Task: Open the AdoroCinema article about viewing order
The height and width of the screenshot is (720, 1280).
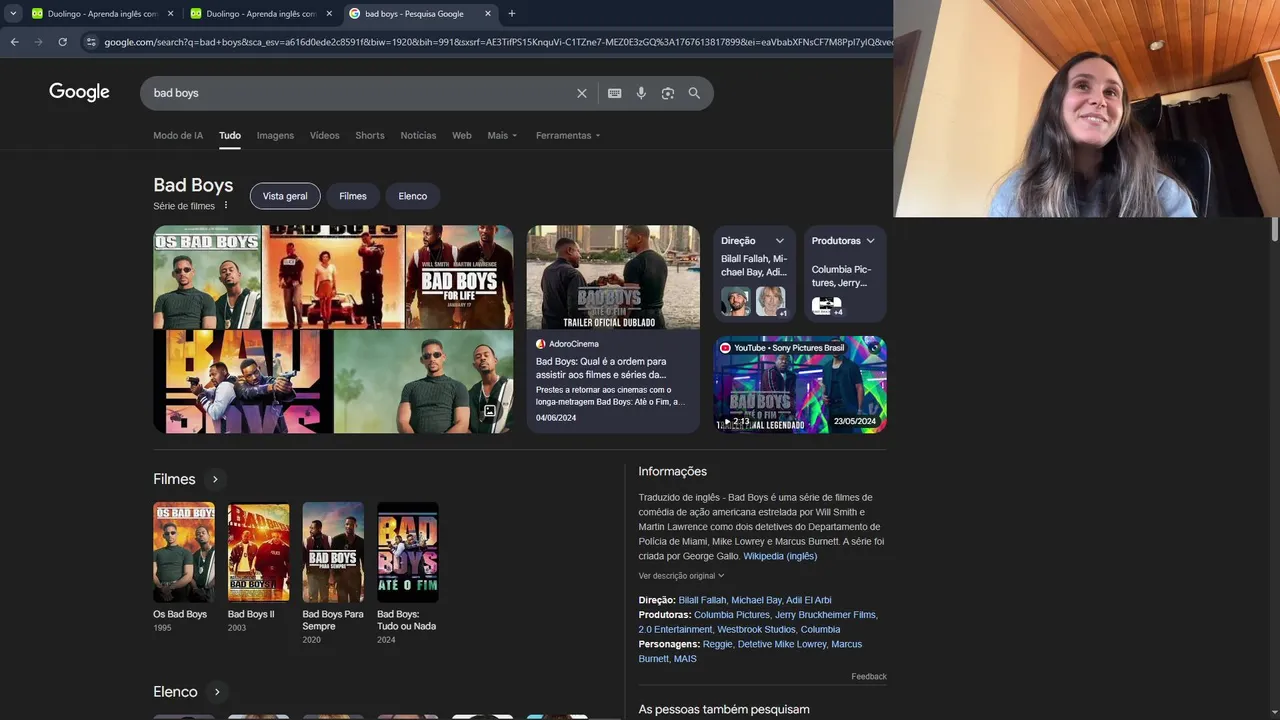Action: tap(613, 329)
